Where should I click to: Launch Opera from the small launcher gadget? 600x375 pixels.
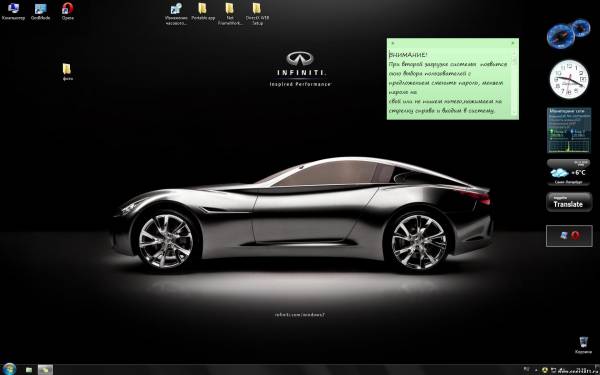575,235
